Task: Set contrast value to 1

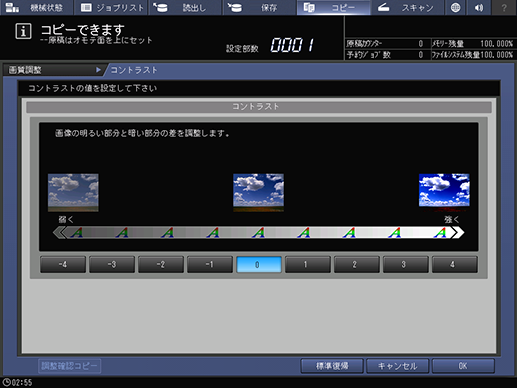Action: (x=308, y=265)
